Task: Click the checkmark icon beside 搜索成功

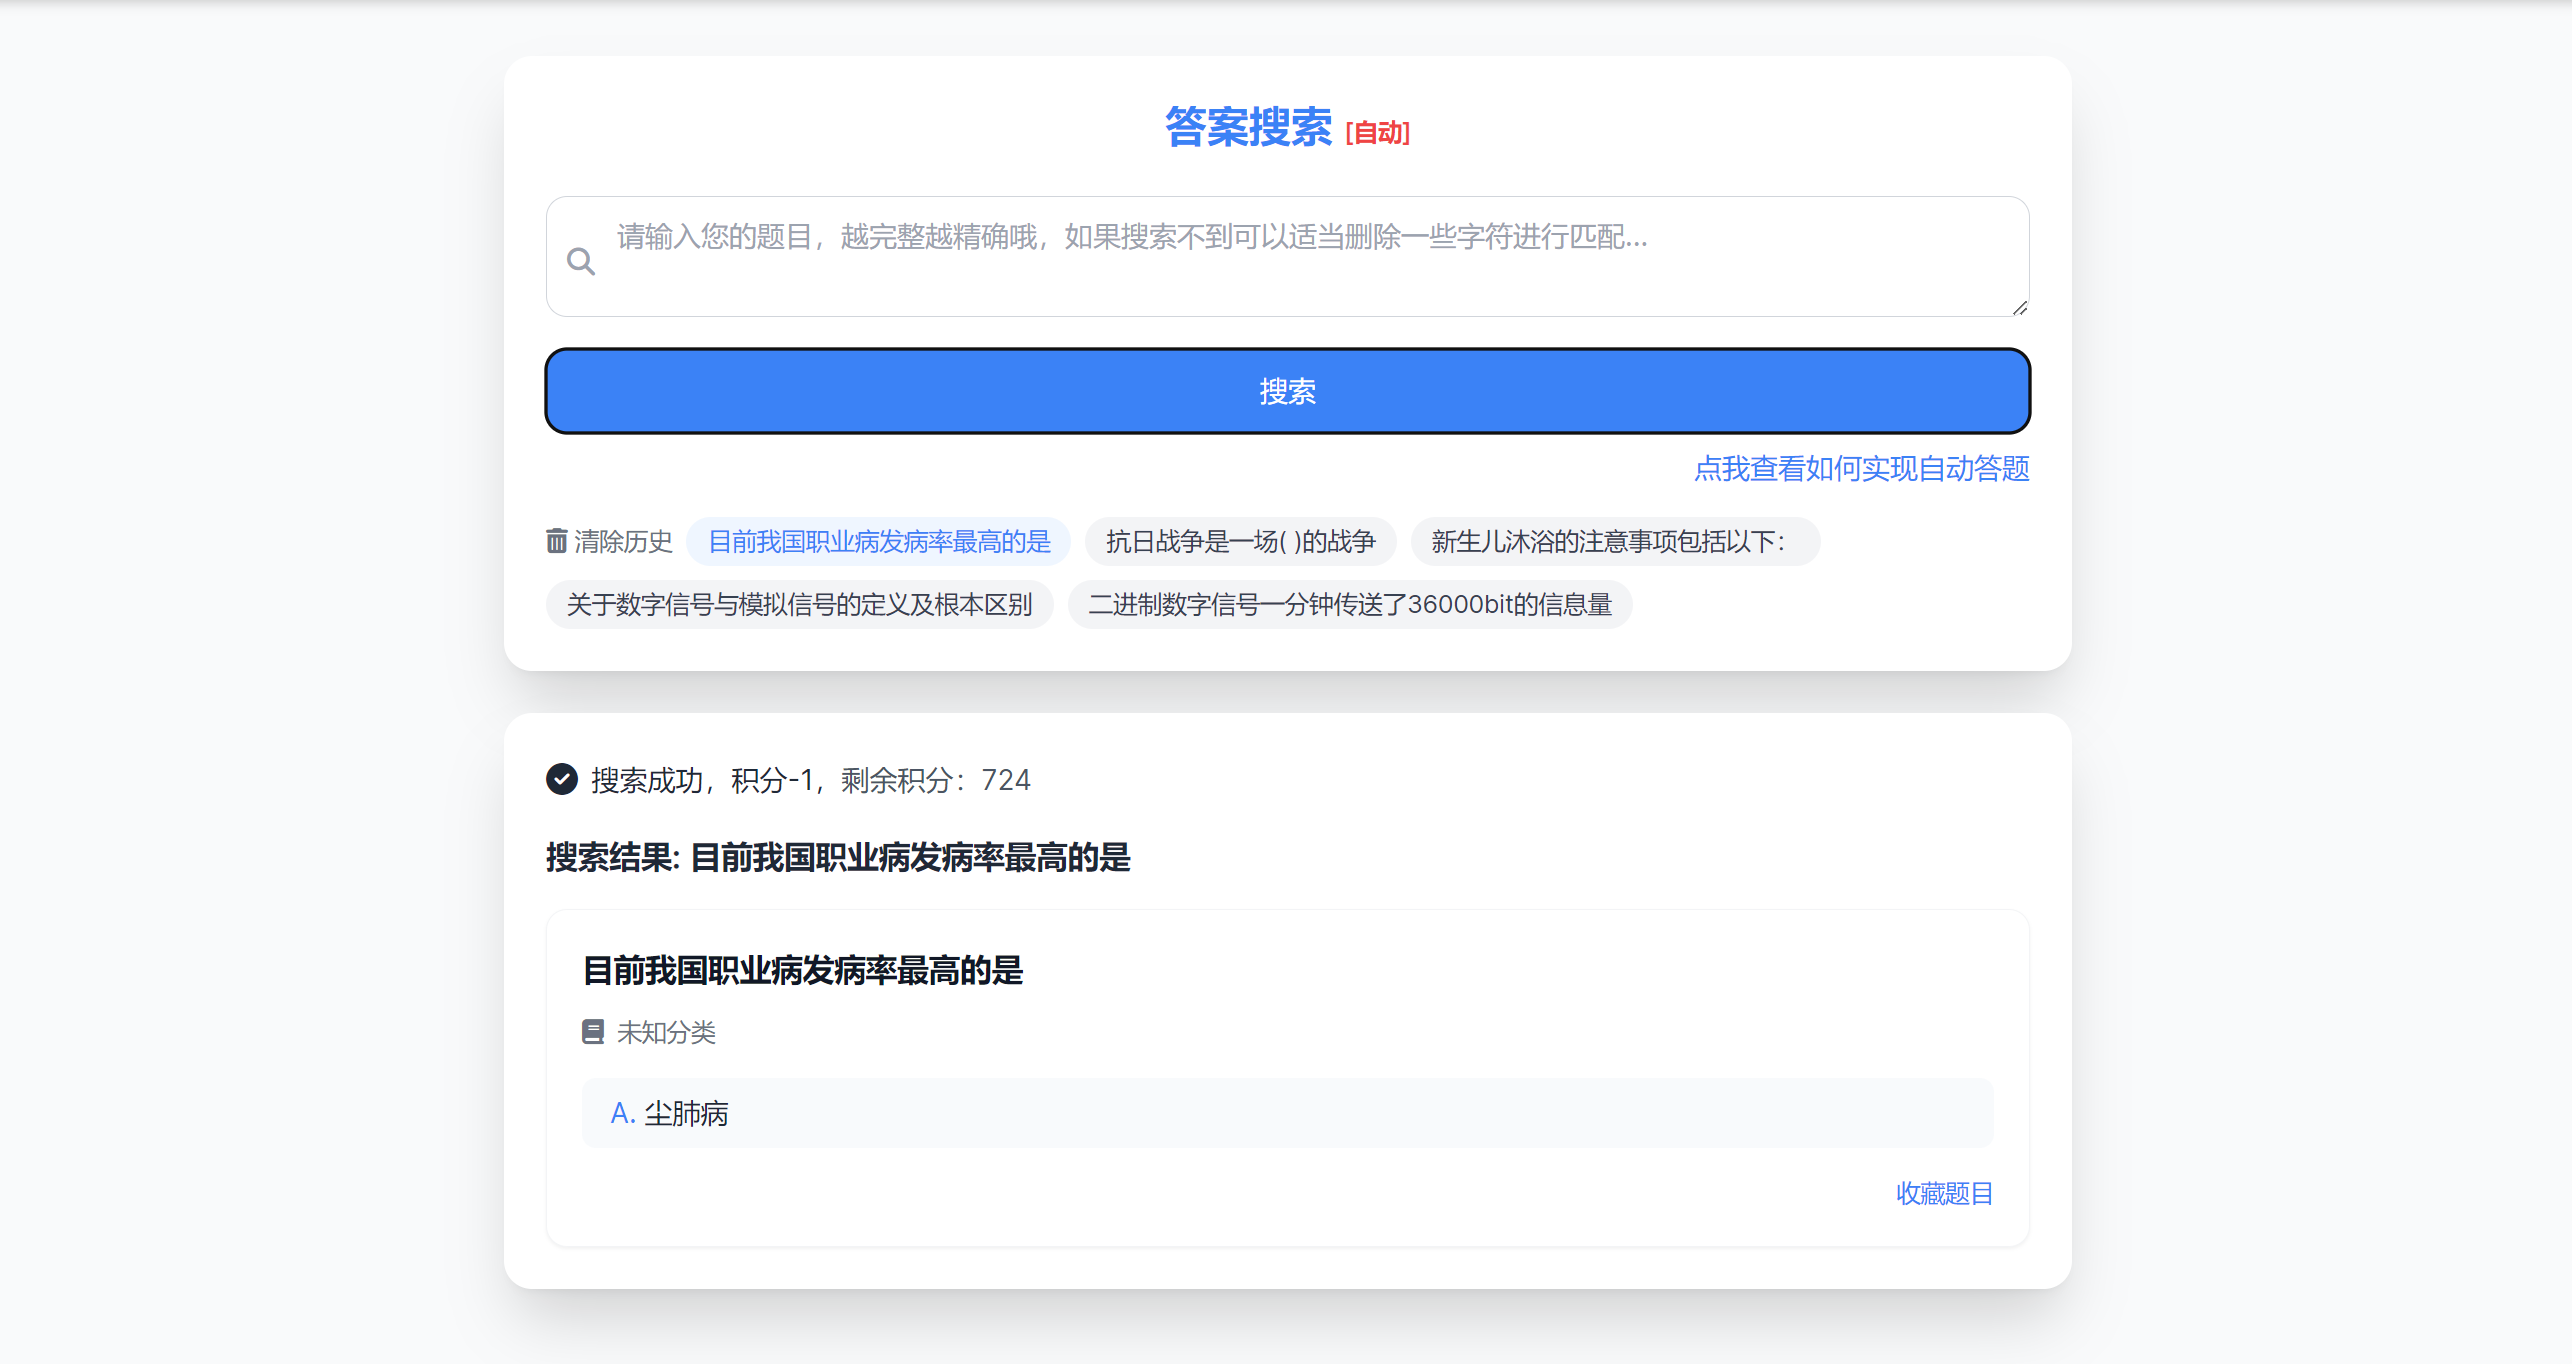Action: [562, 779]
